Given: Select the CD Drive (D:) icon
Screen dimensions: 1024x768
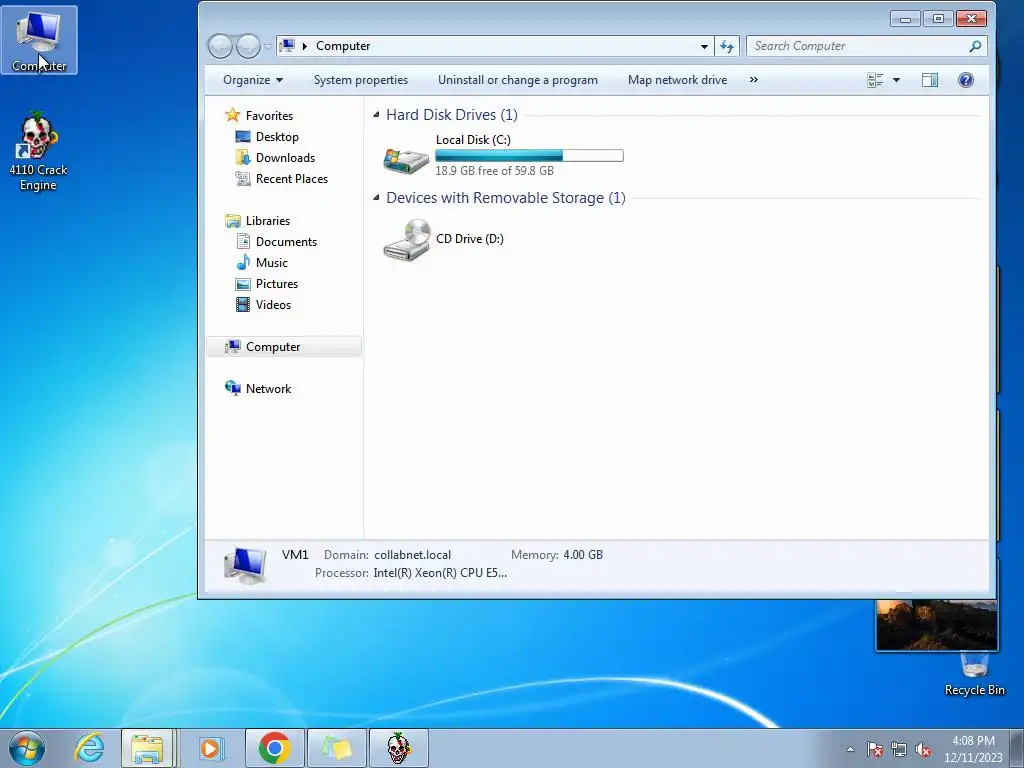Looking at the screenshot, I should click(x=406, y=240).
